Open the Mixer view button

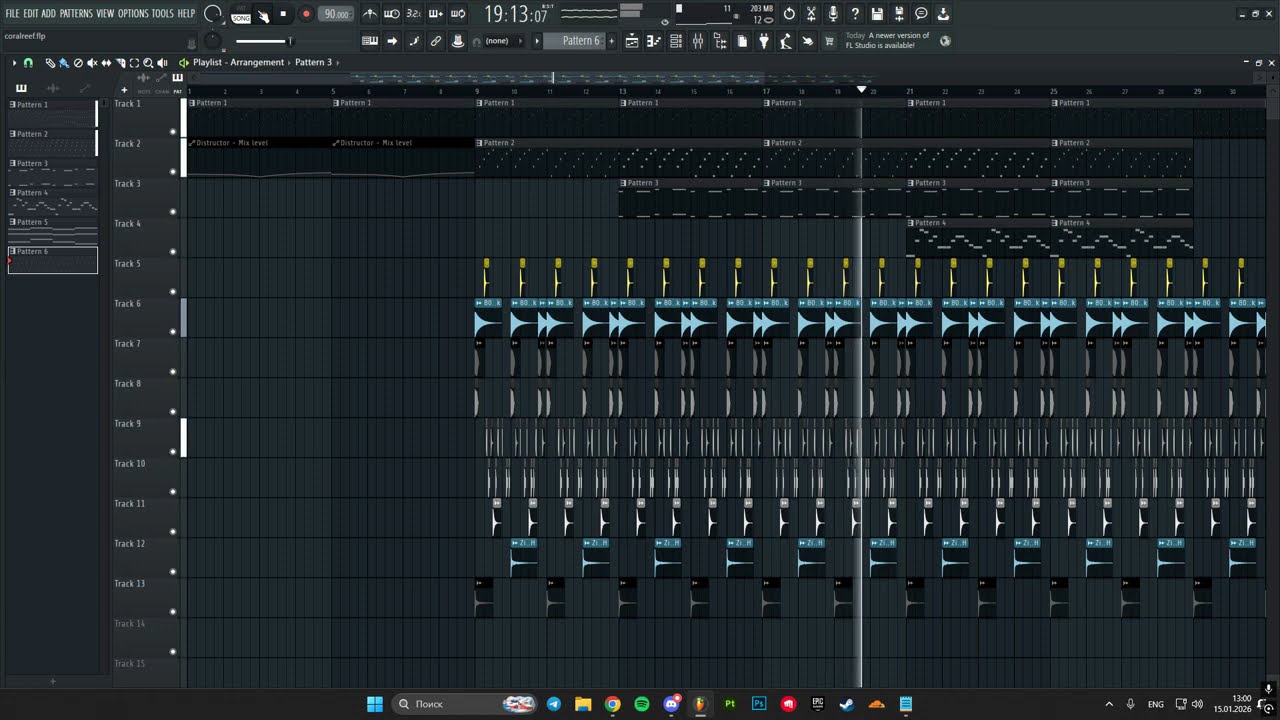[698, 41]
